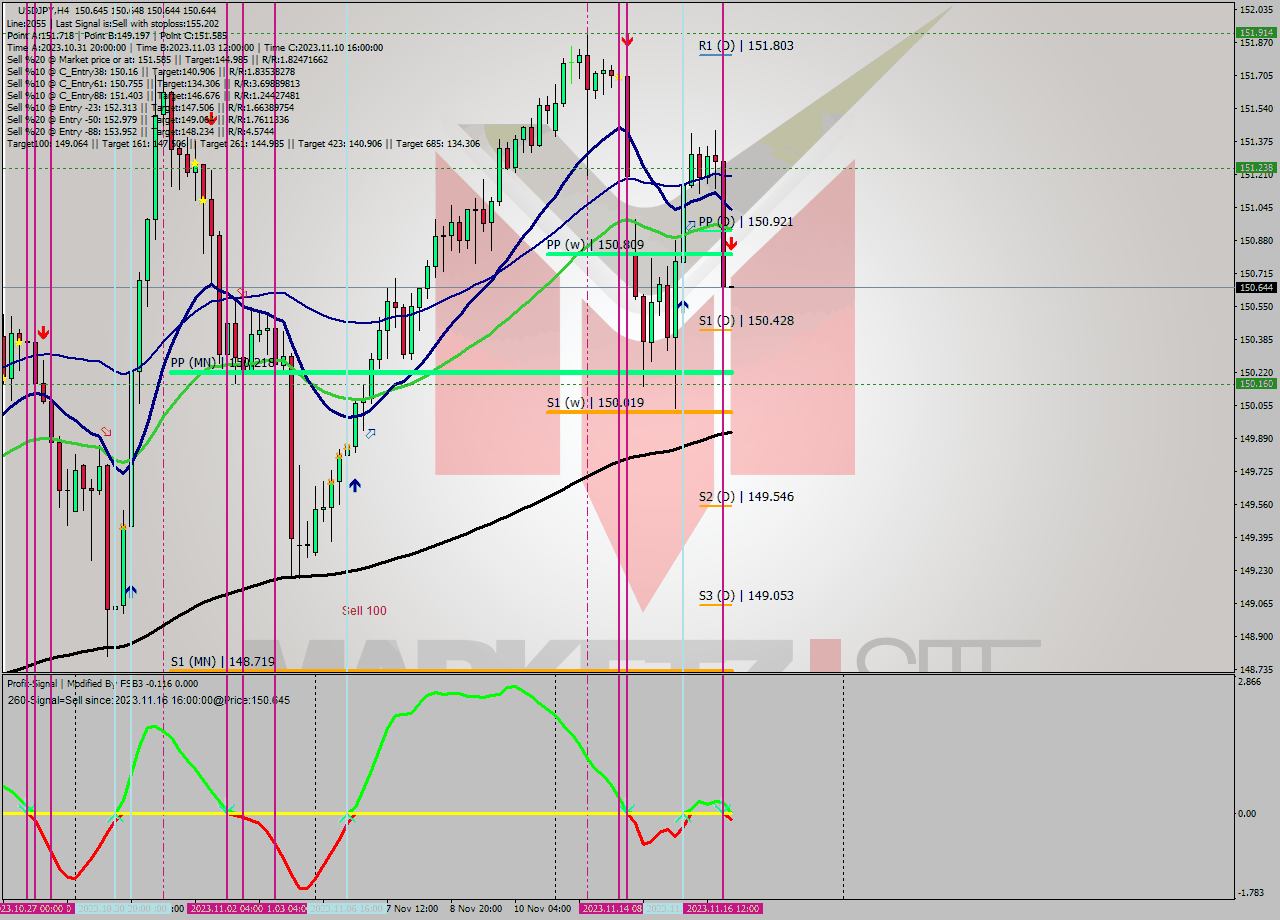The width and height of the screenshot is (1280, 920).
Task: Click the 8 Nov 20:00 time axis label
Action: click(476, 909)
